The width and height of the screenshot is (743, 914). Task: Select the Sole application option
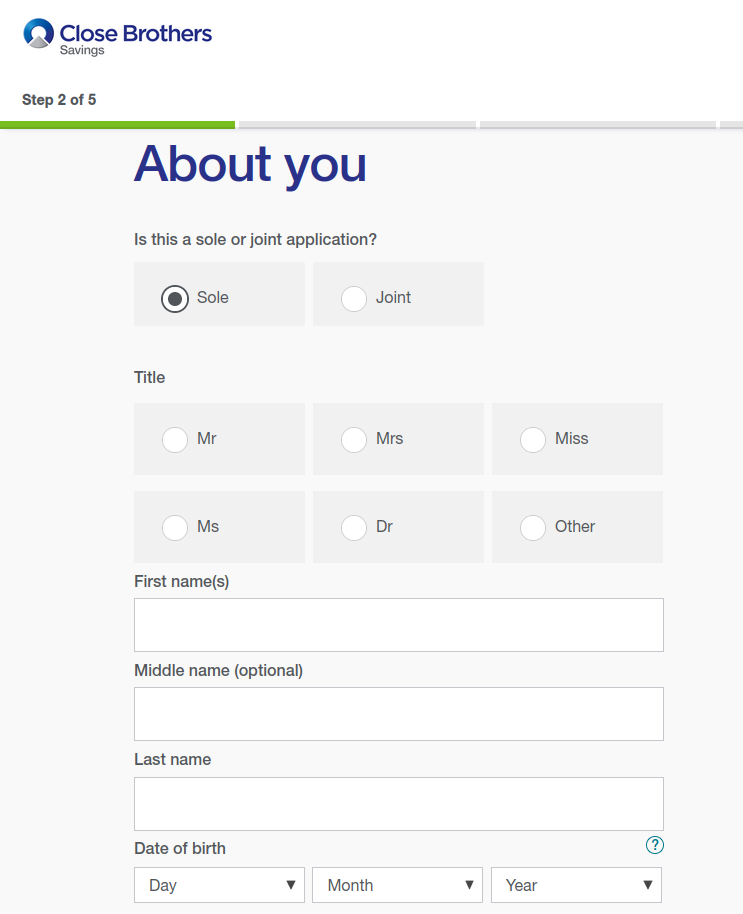tap(175, 298)
